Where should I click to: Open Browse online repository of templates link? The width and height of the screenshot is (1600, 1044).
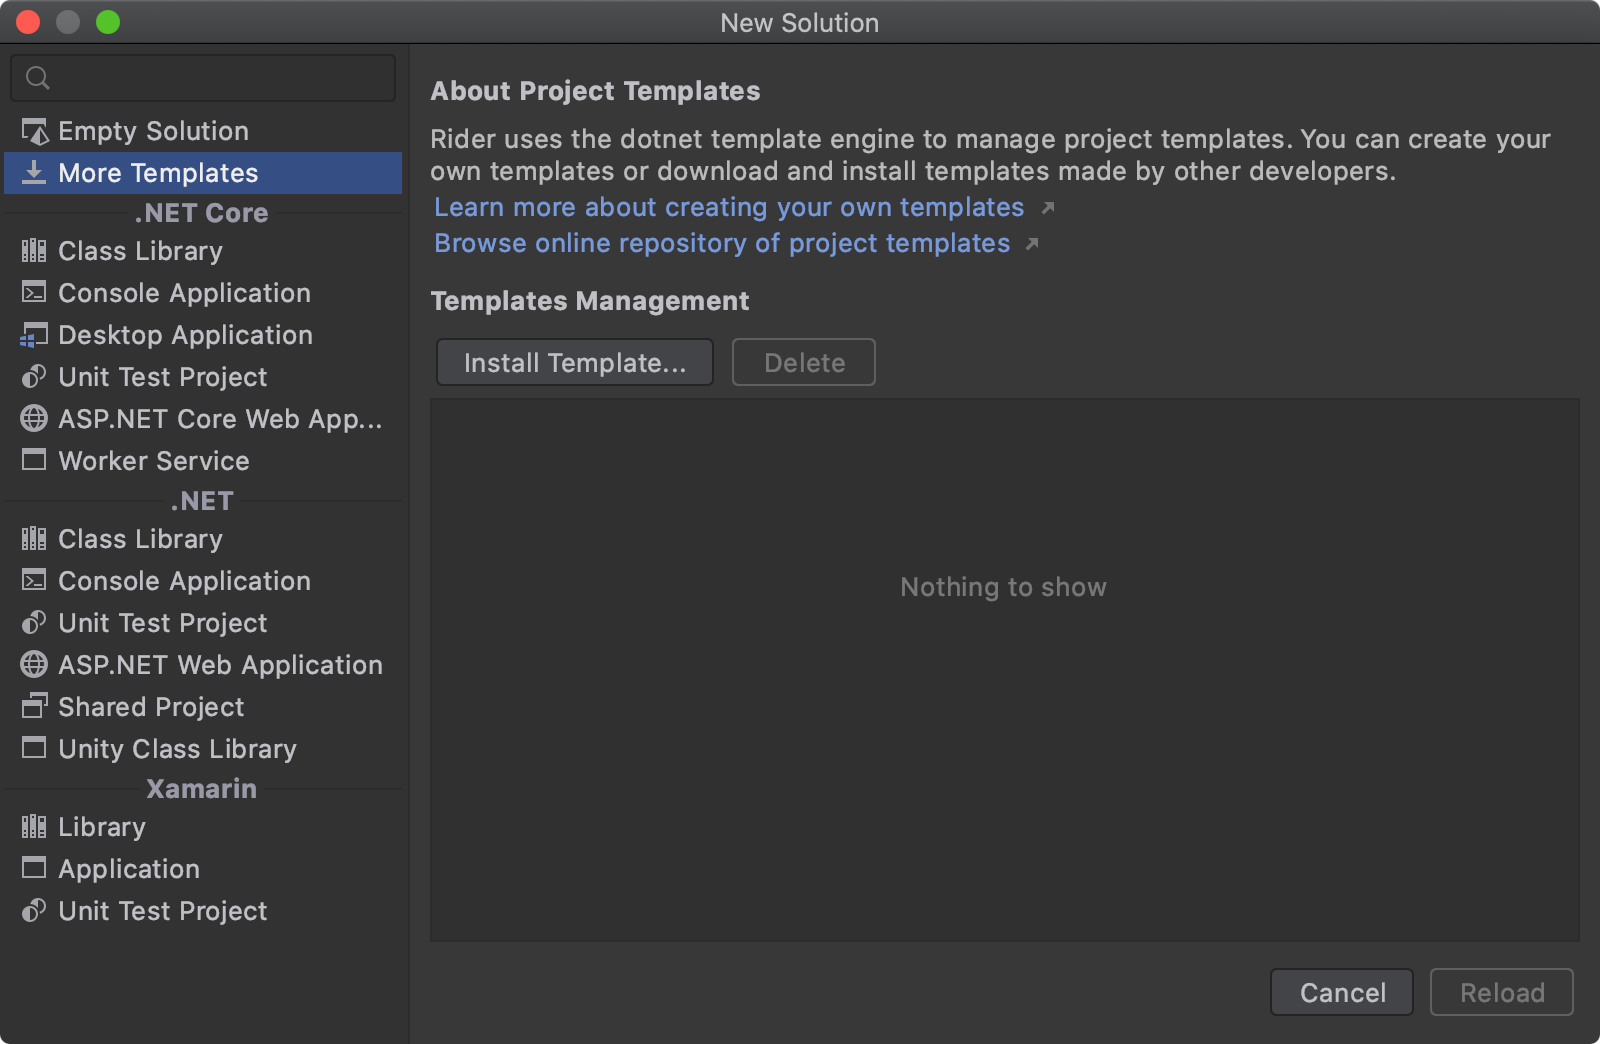coord(722,243)
